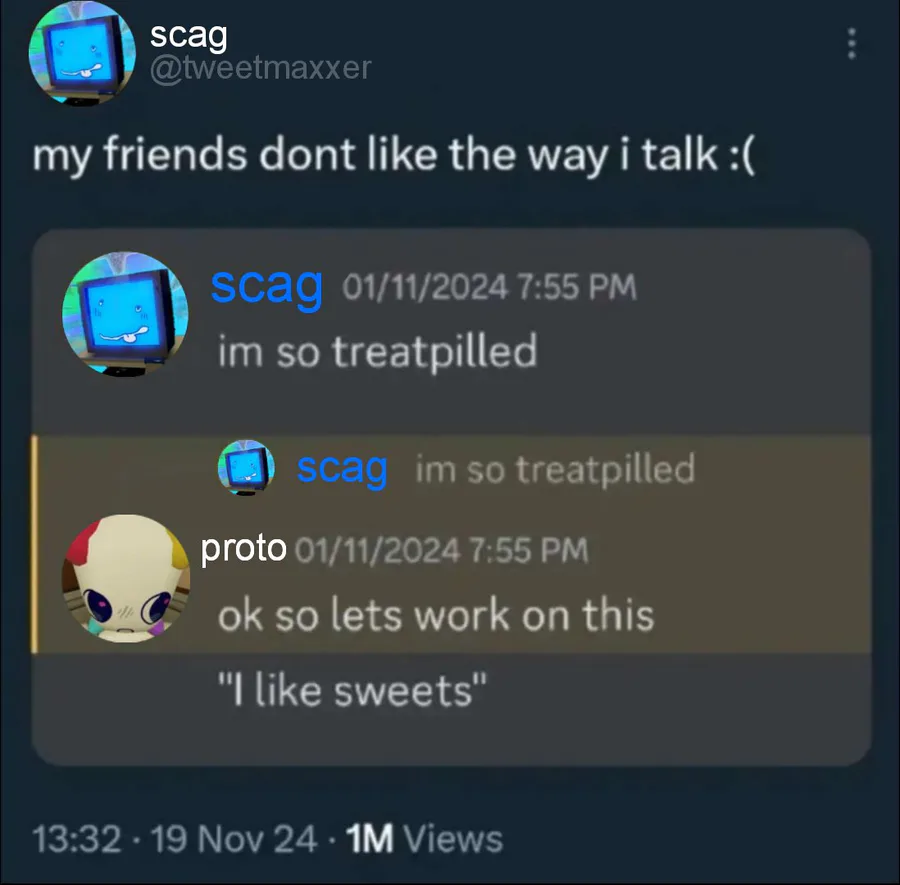The height and width of the screenshot is (885, 900).
Task: Open the 13:32 · 19 Nov 24 timestamp
Action: pos(174,839)
